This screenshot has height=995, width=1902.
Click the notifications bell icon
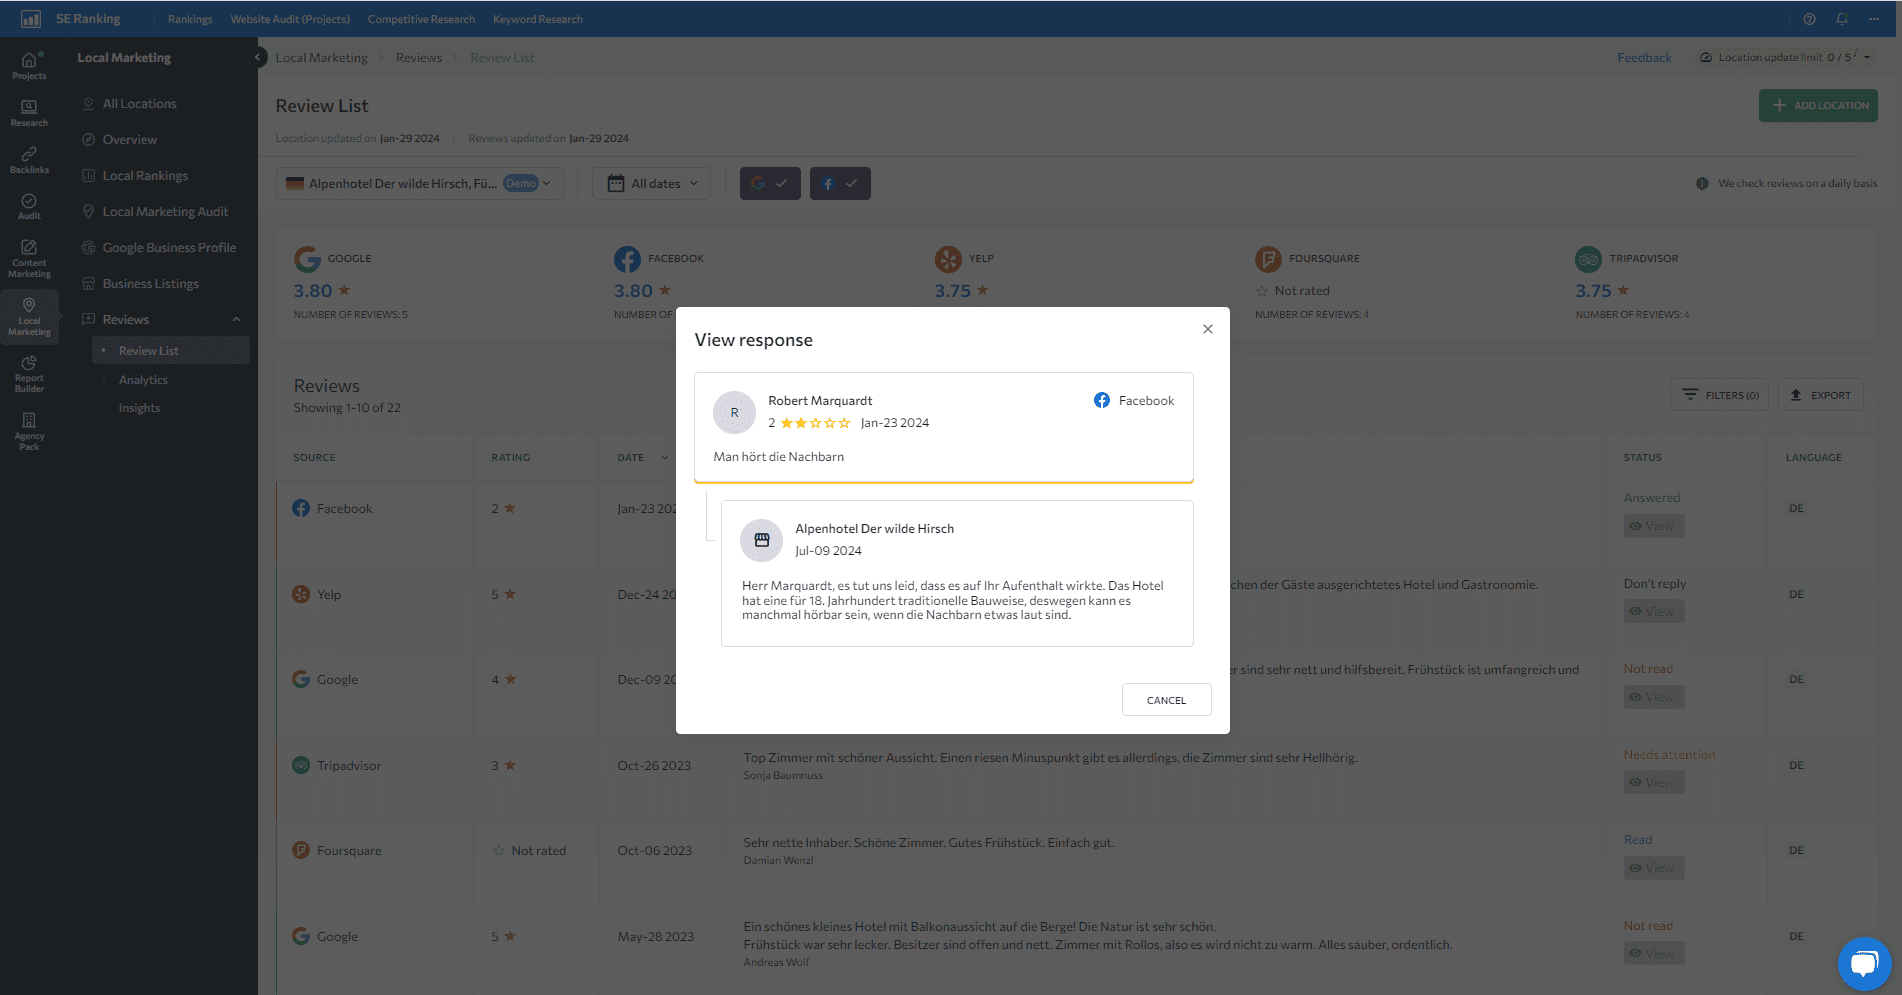(x=1841, y=19)
